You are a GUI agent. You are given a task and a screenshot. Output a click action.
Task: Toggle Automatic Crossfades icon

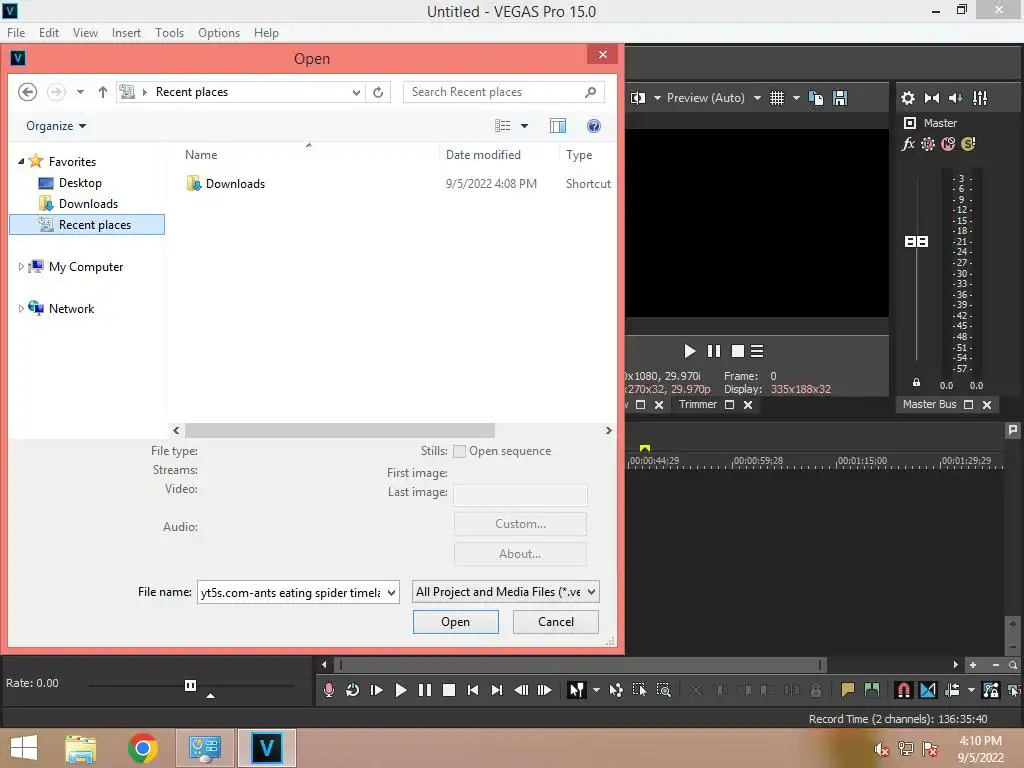927,690
